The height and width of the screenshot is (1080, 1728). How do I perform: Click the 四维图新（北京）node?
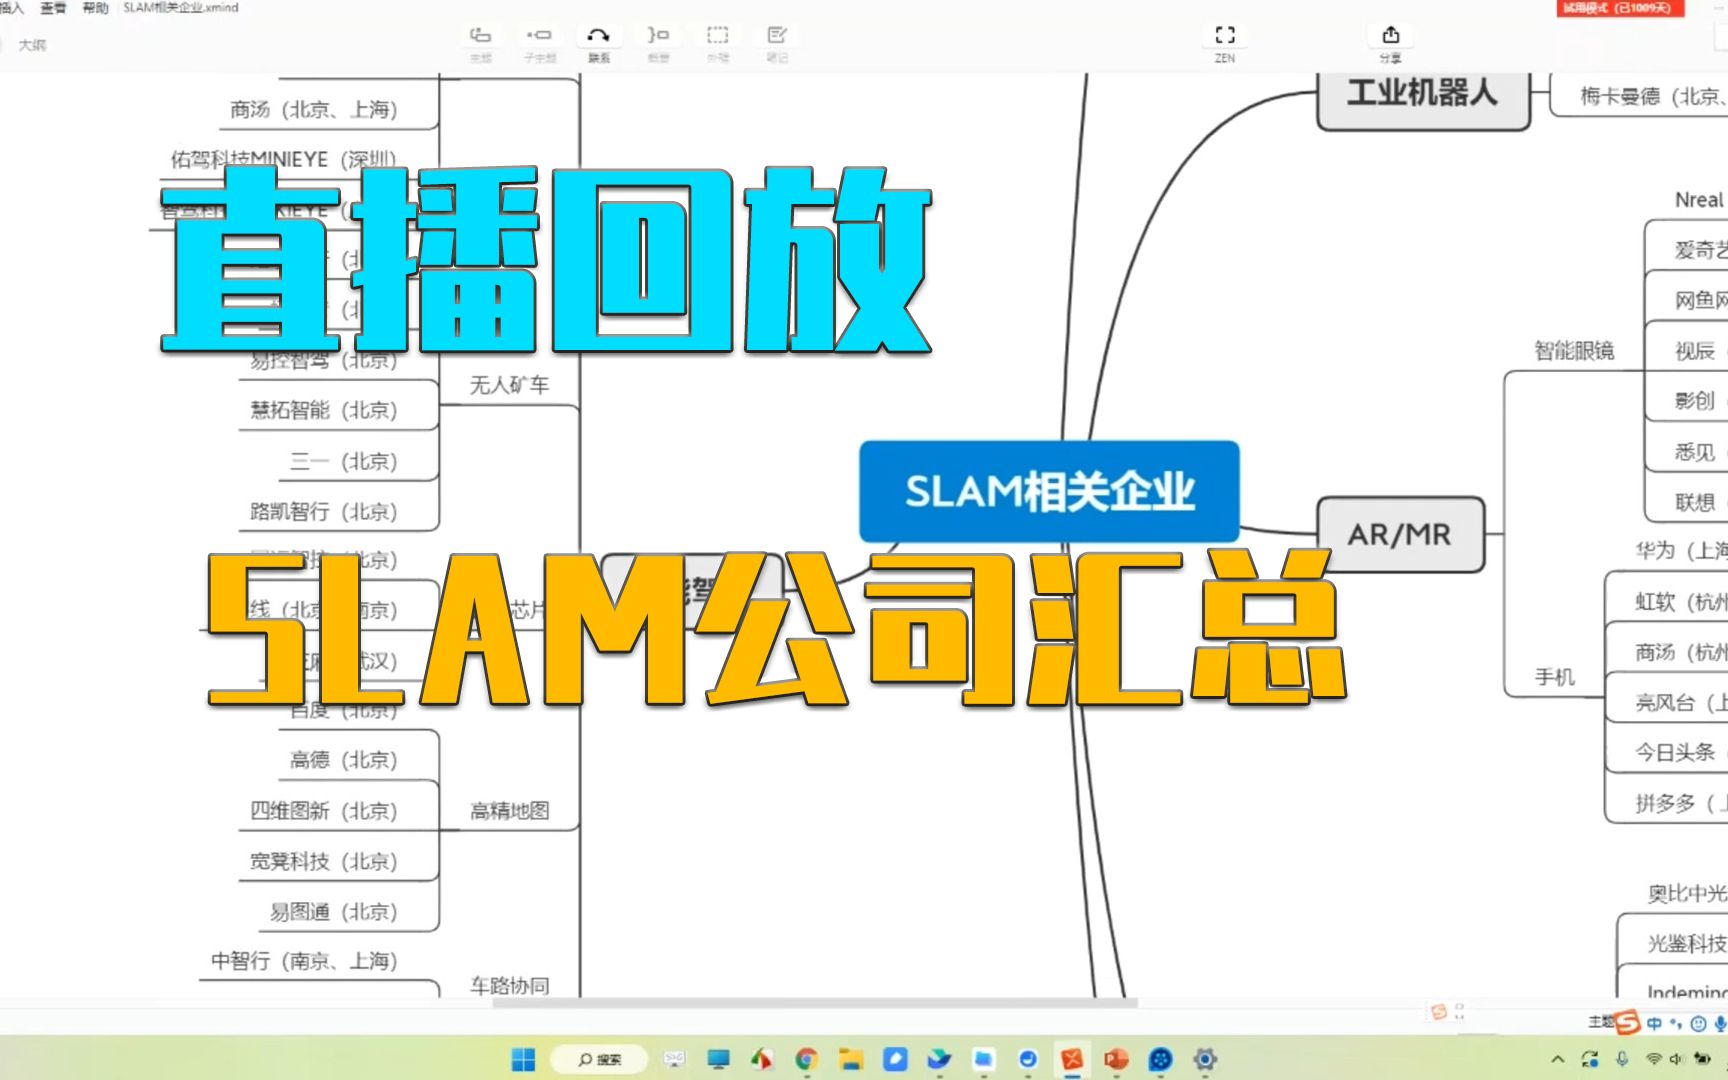(x=324, y=811)
